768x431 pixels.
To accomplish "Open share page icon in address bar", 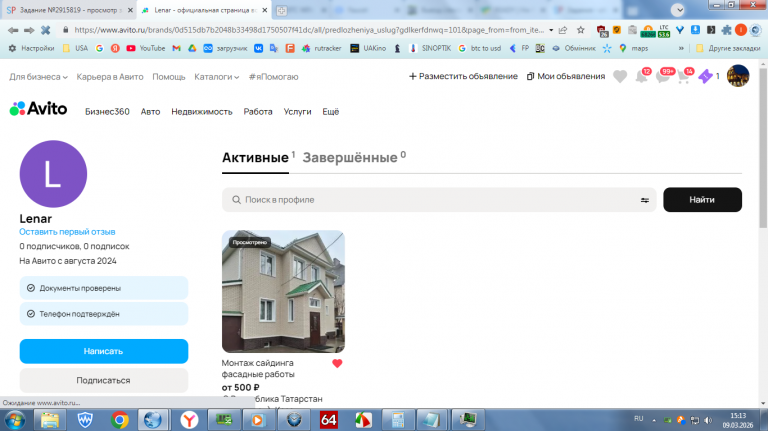I will [563, 30].
